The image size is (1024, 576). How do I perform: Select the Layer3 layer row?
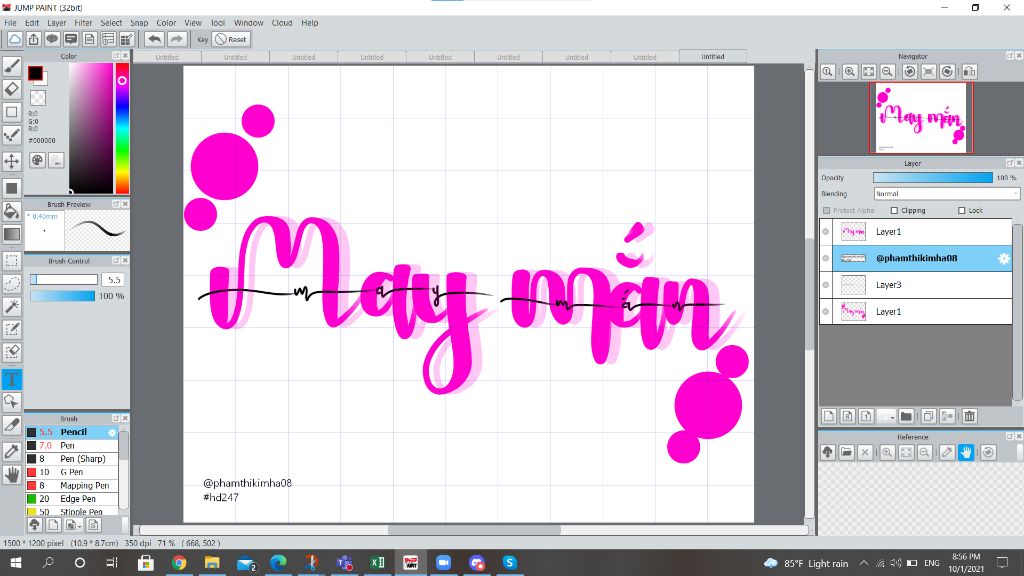[916, 285]
